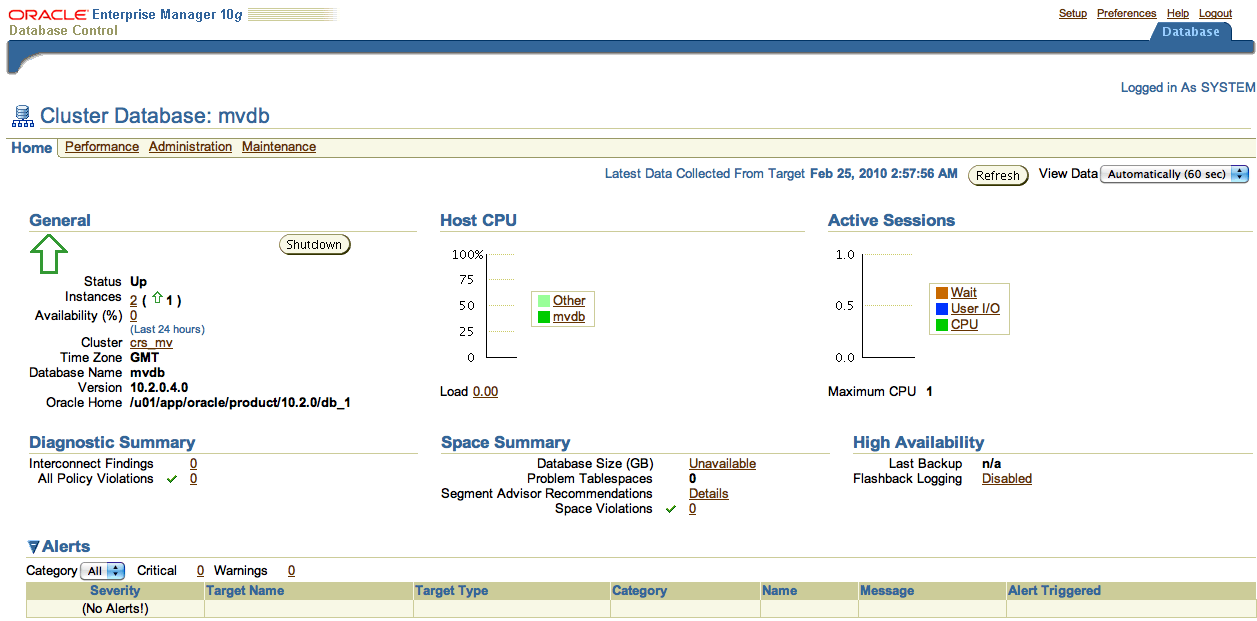Click the Space Violations green checkmark icon
1257x621 pixels.
(671, 509)
